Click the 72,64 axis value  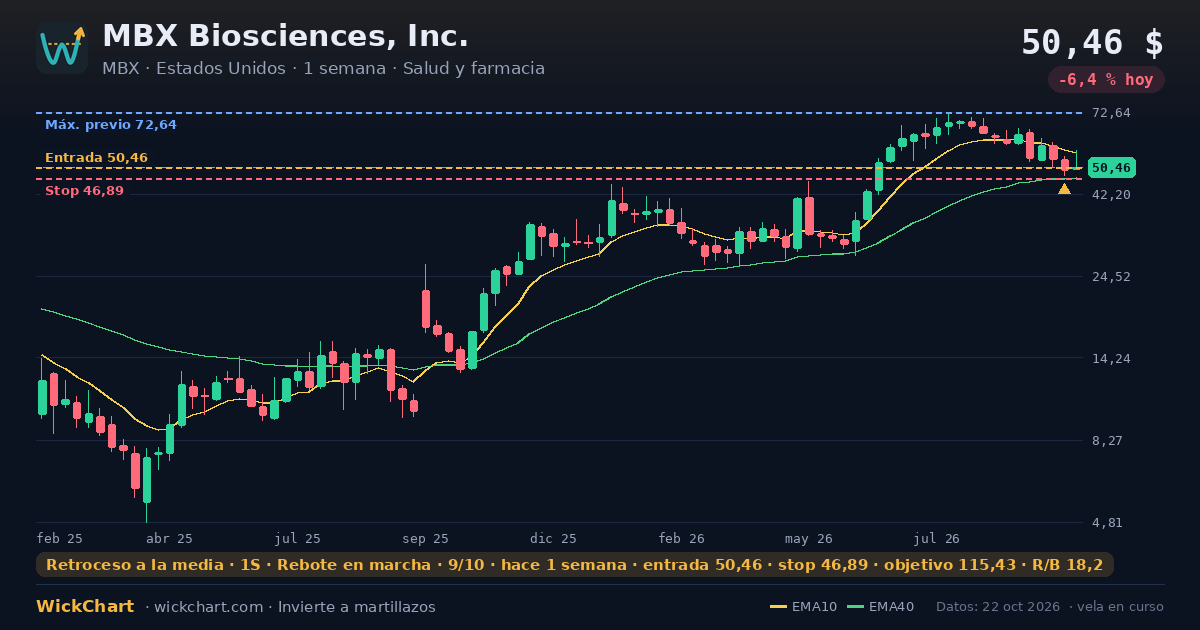(x=1111, y=113)
